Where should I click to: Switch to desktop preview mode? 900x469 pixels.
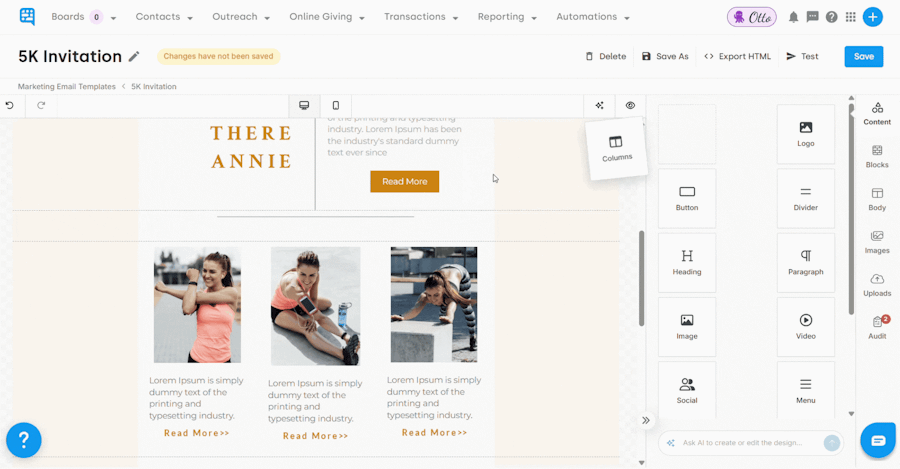point(304,106)
